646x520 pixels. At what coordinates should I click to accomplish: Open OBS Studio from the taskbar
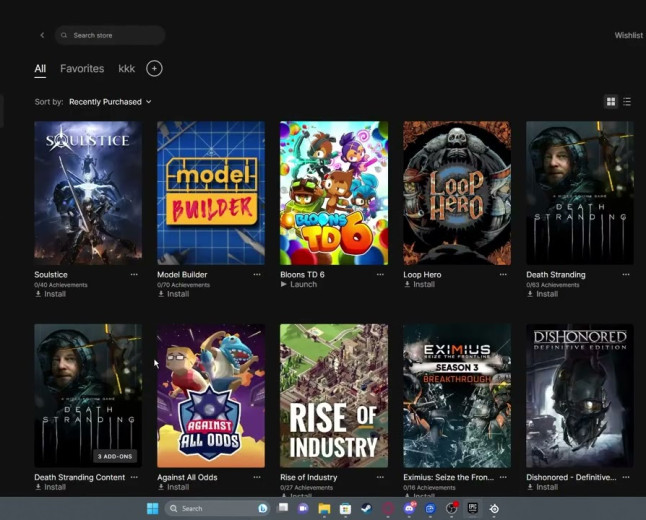click(x=452, y=508)
